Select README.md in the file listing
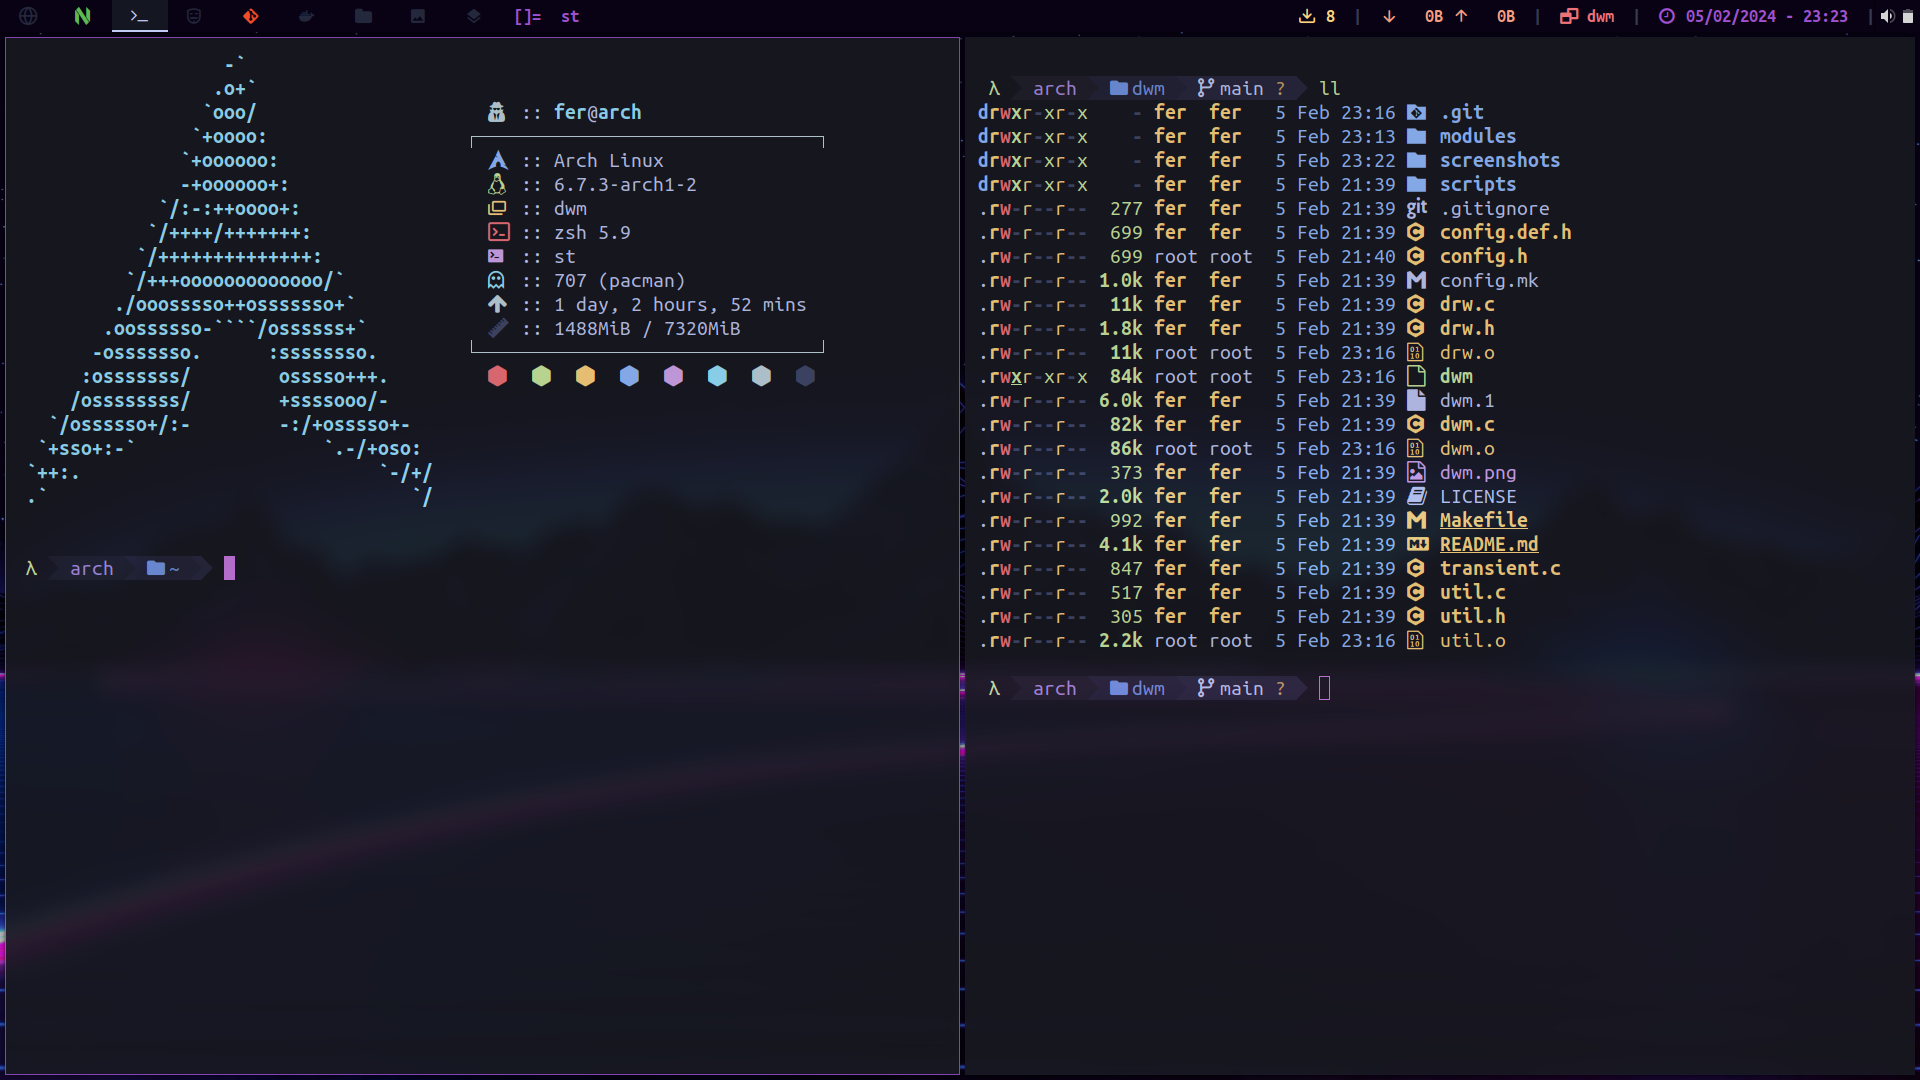This screenshot has width=1920, height=1080. pyautogui.click(x=1488, y=544)
